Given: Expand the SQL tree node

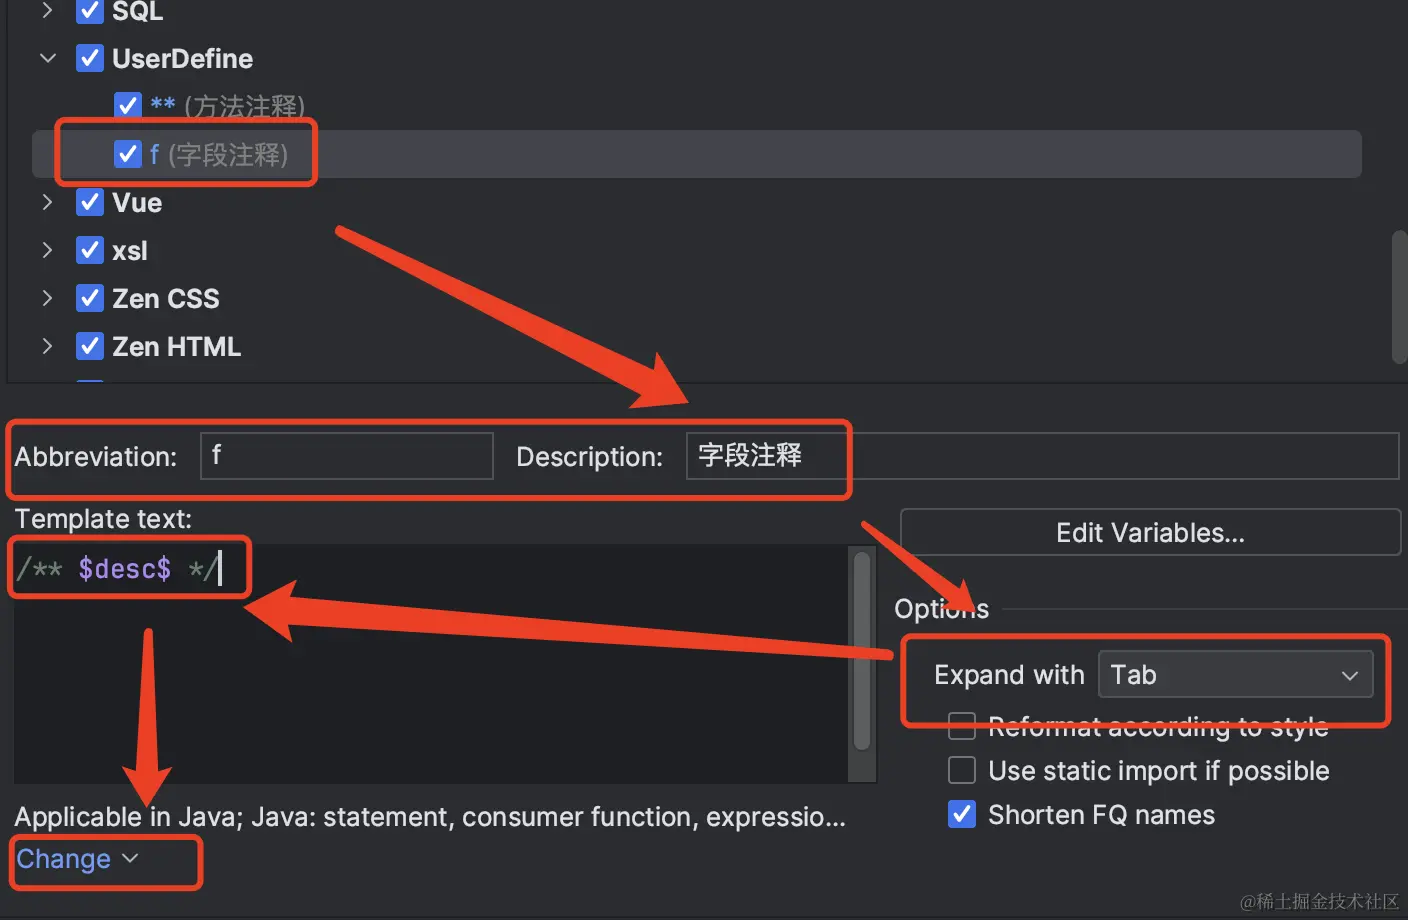Looking at the screenshot, I should pos(47,11).
